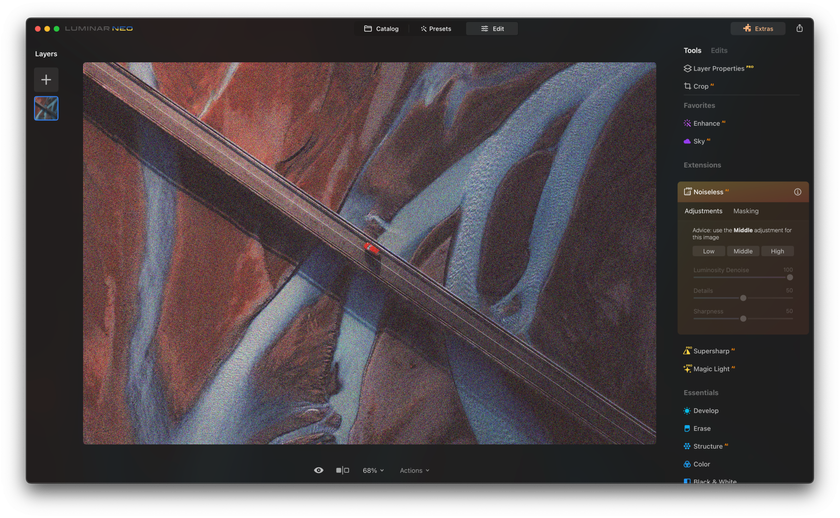Open the 68% zoom dropdown
The width and height of the screenshot is (840, 518).
(373, 470)
